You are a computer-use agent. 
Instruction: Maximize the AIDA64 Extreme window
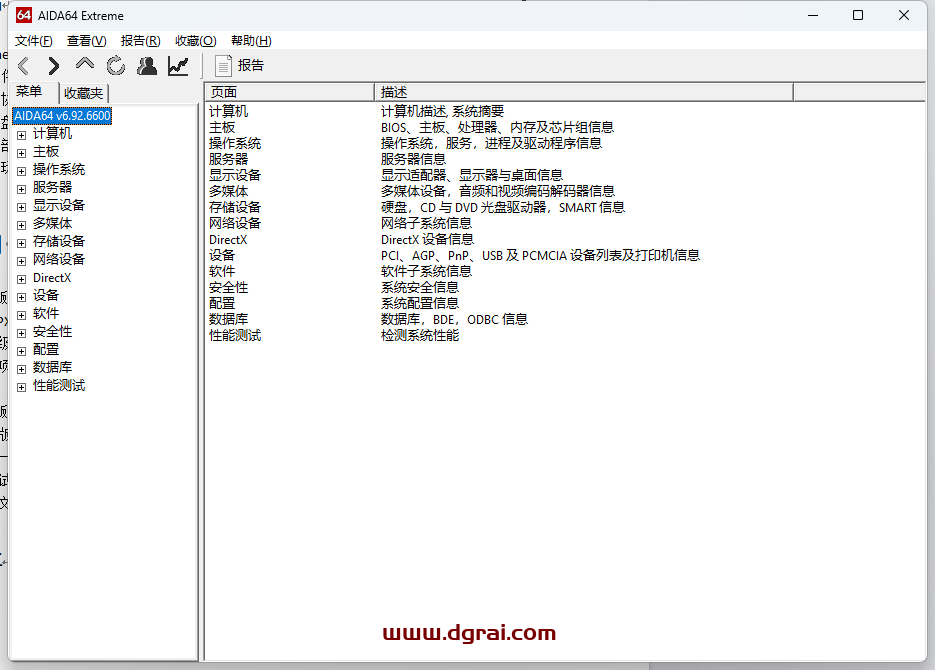pyautogui.click(x=858, y=15)
